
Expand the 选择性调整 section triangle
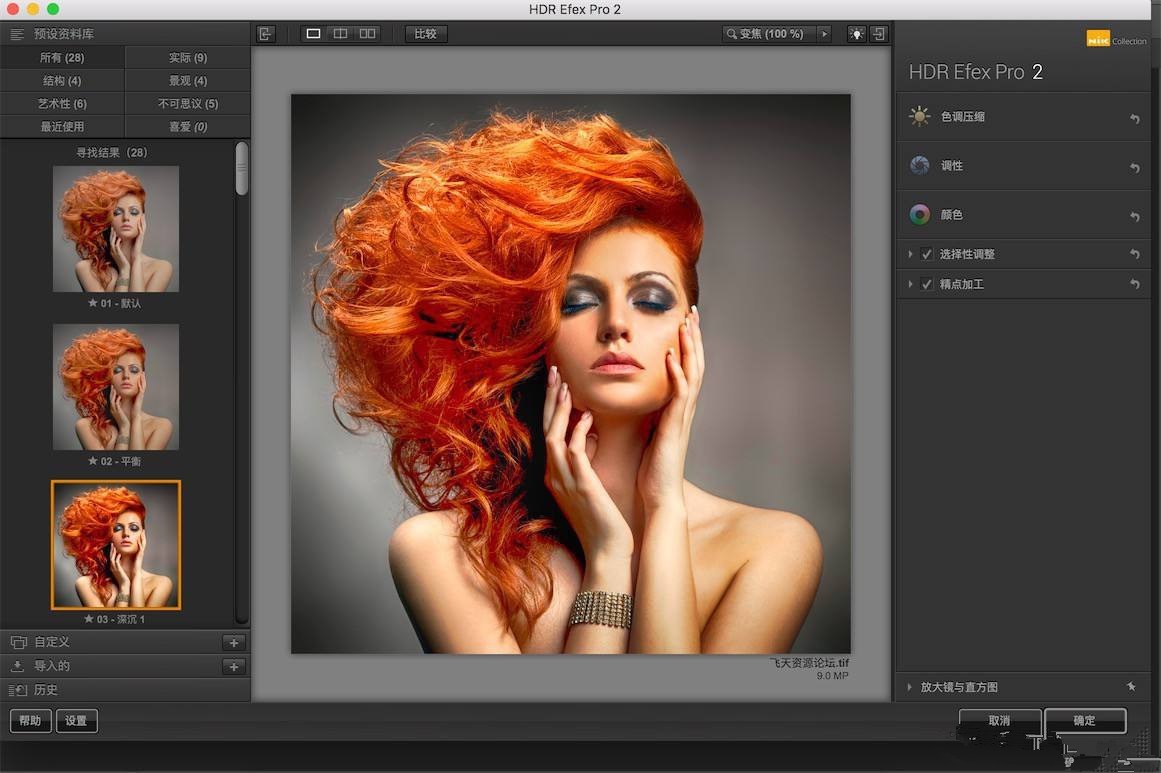(910, 255)
